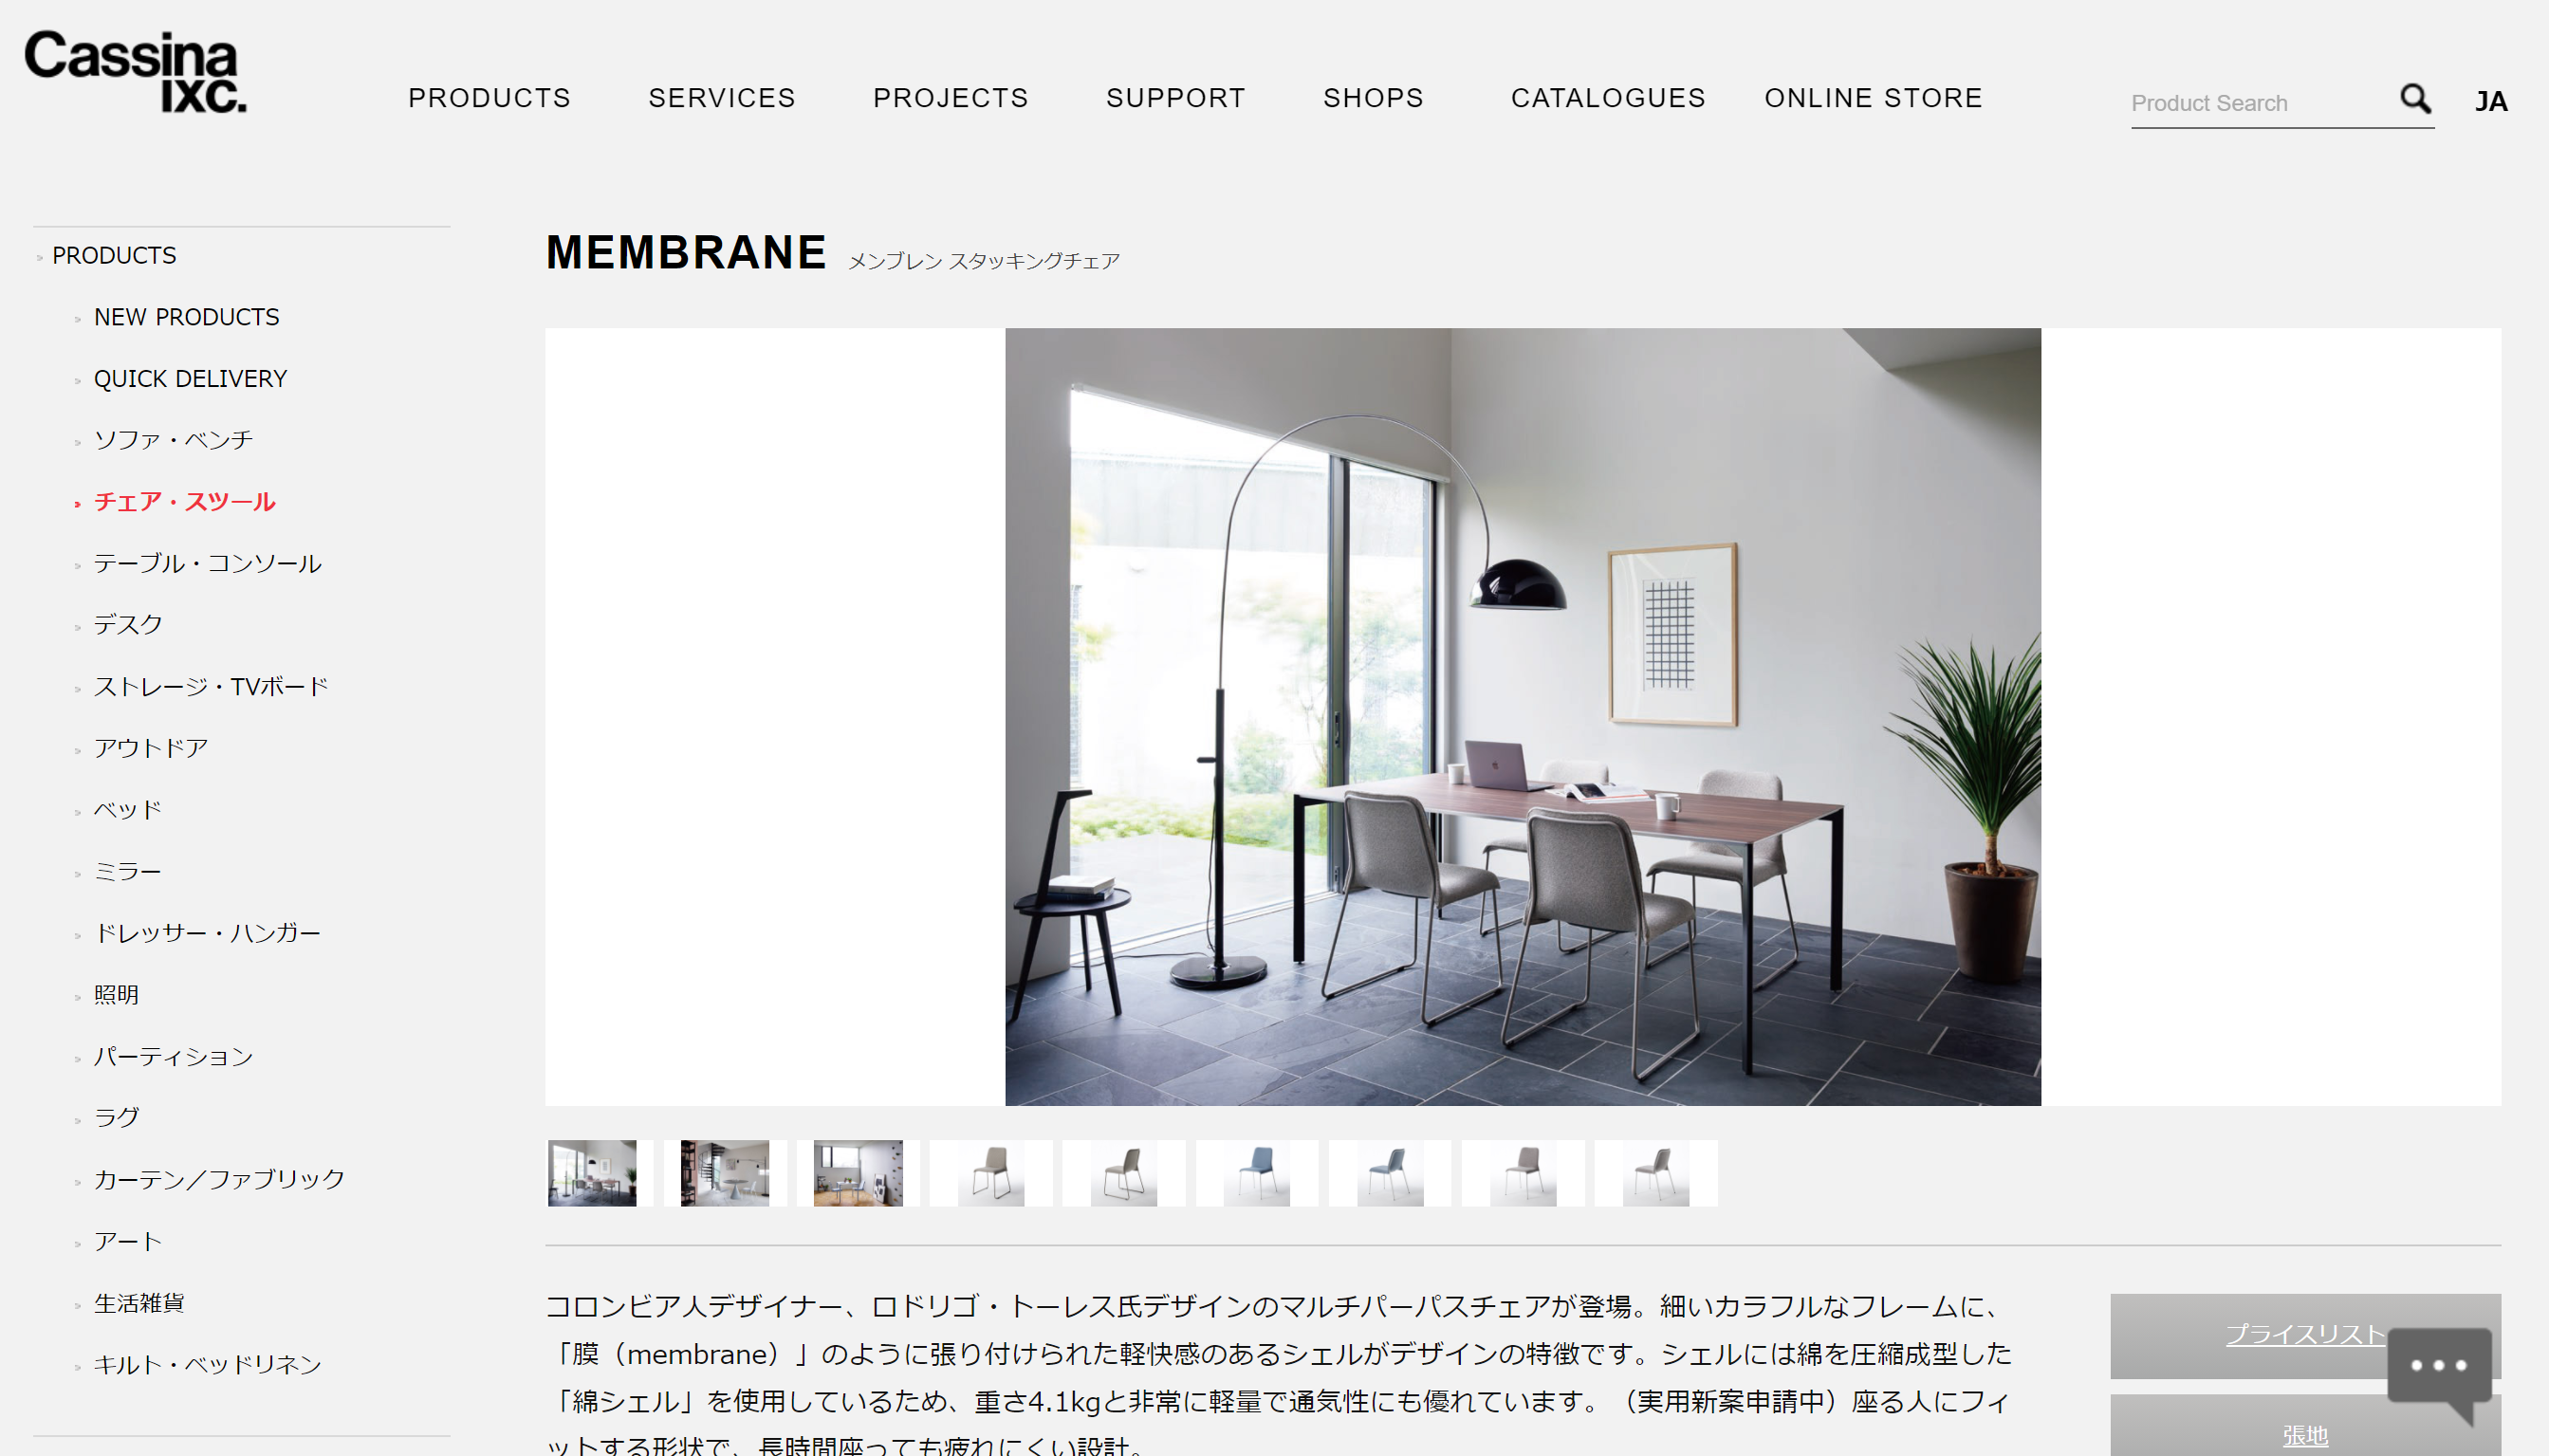
Task: Click inside the Product Search input field
Action: pos(2259,98)
